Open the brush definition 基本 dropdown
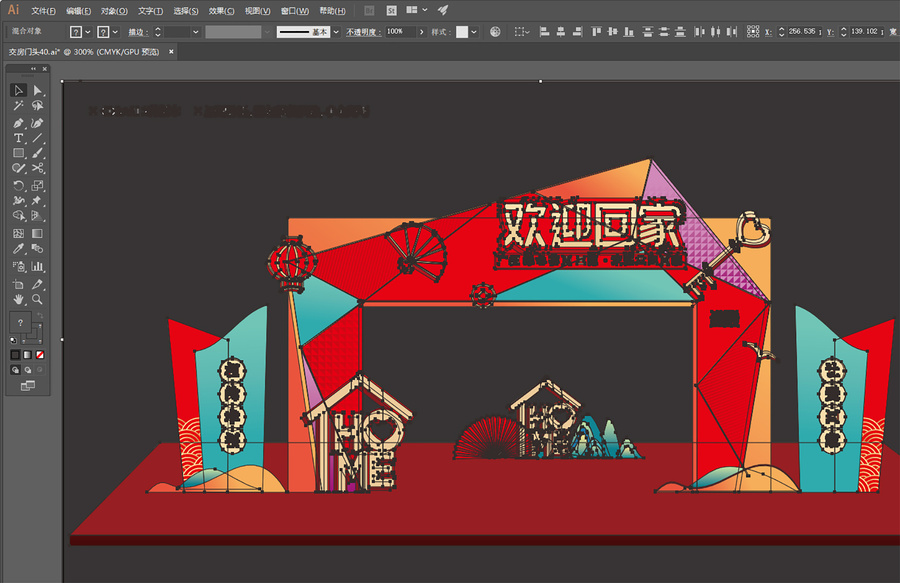900x583 pixels. [336, 32]
